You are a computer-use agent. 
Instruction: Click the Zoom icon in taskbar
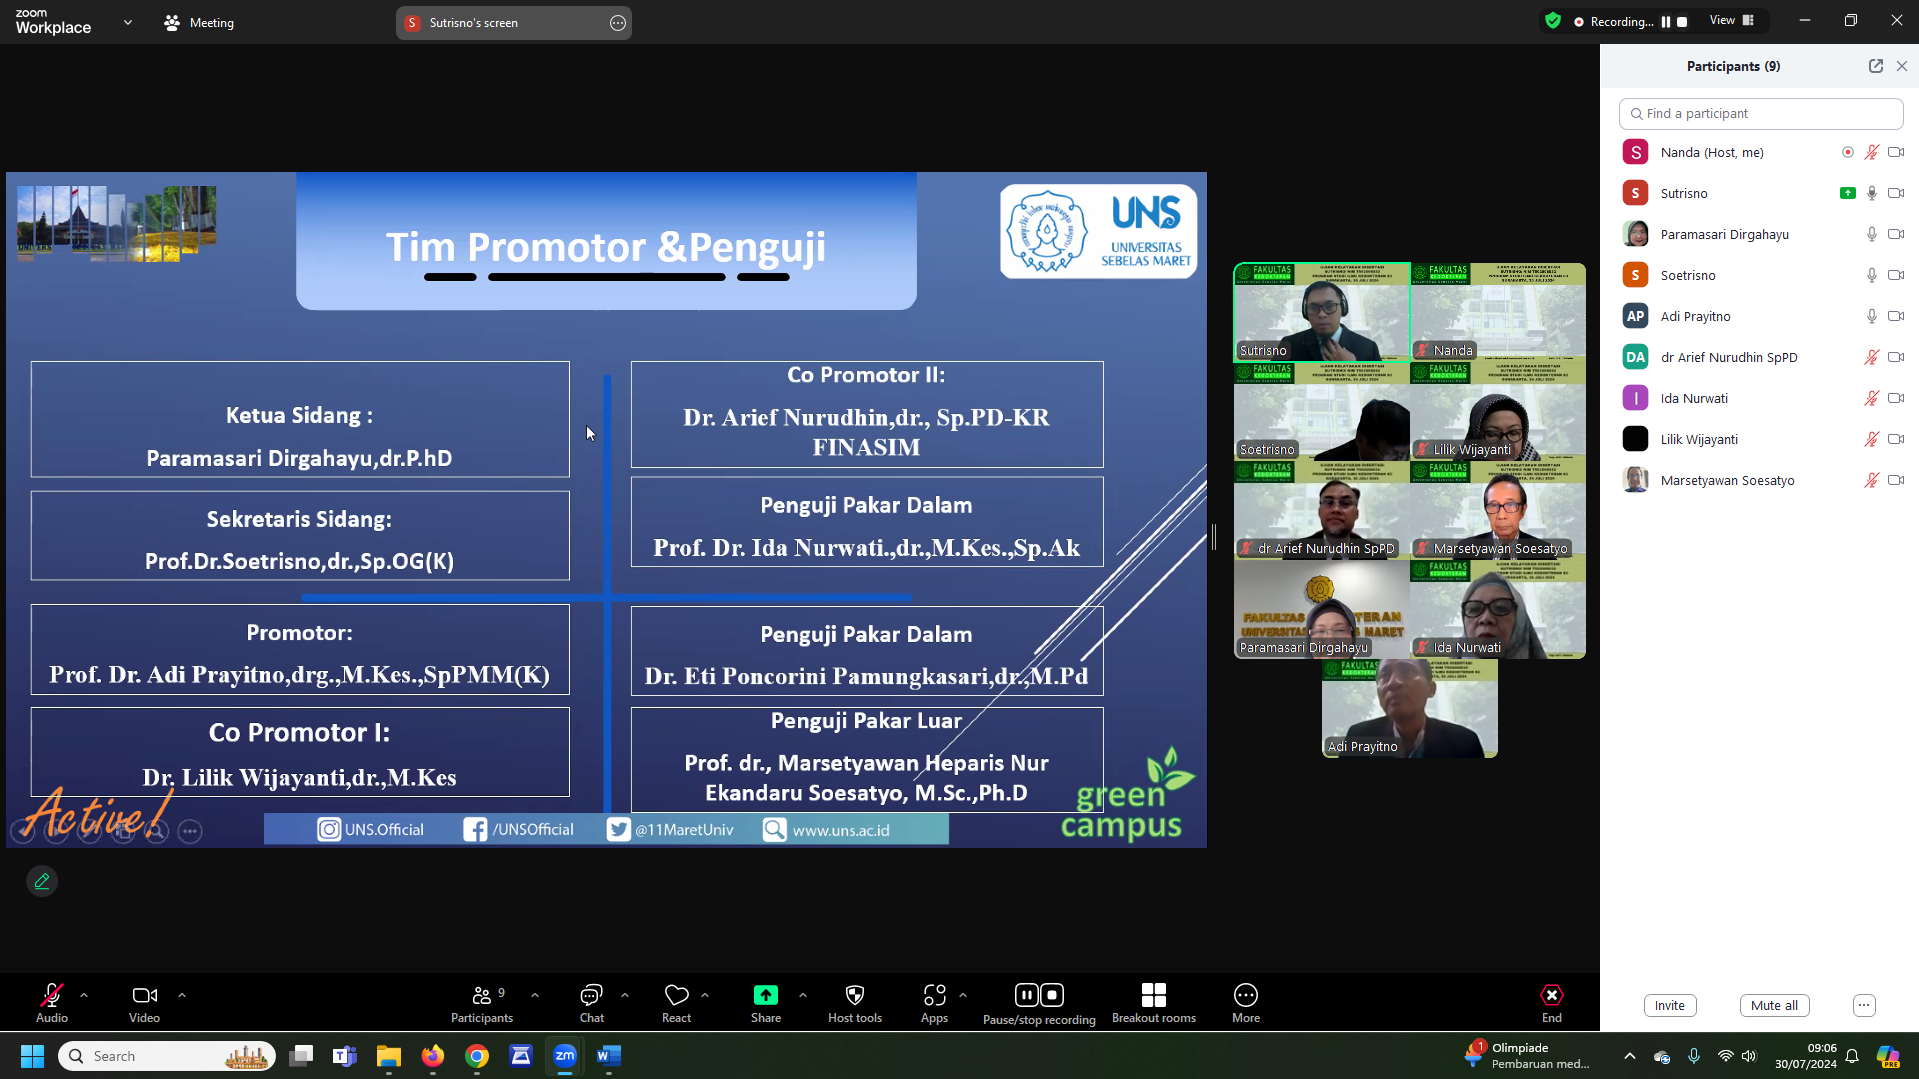point(565,1056)
